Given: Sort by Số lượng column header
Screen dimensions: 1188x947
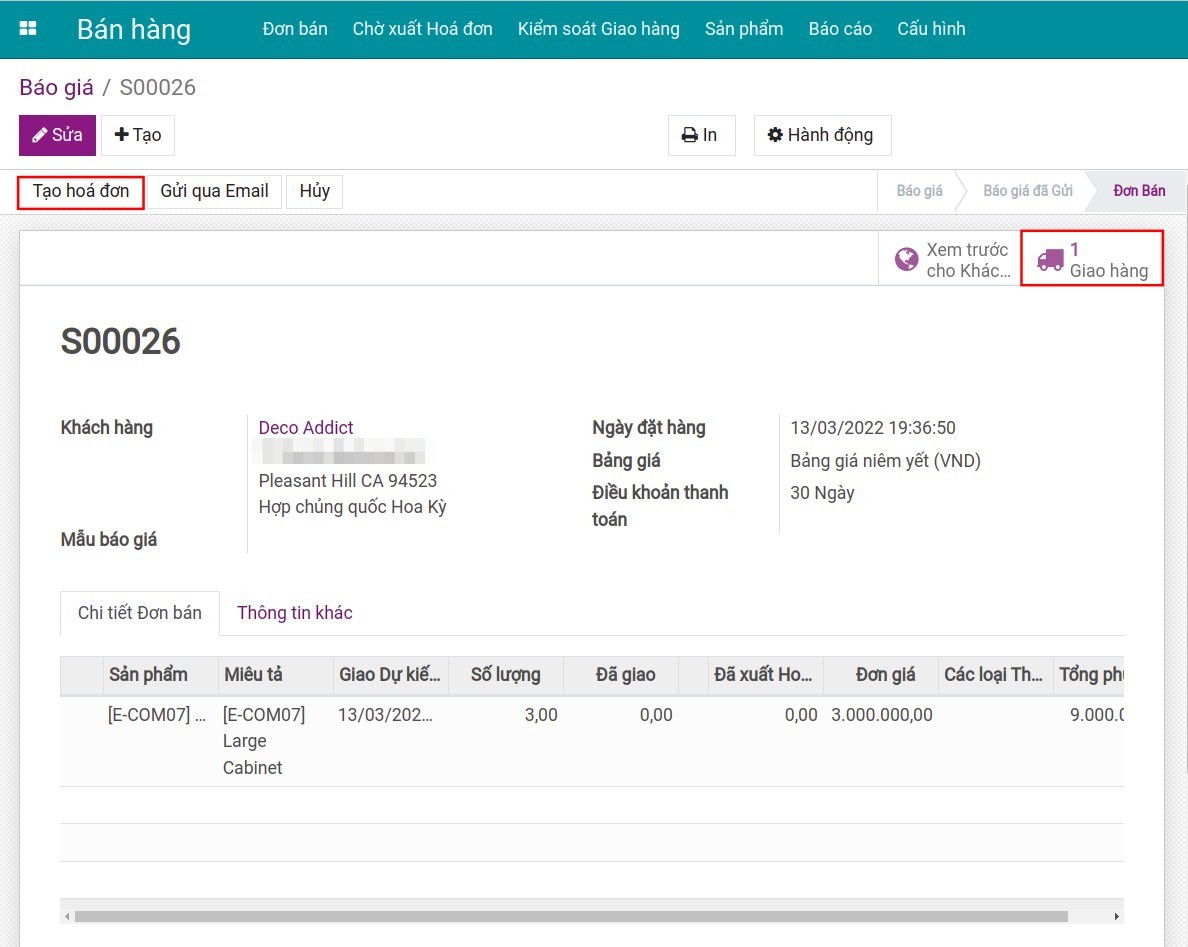Looking at the screenshot, I should coord(506,675).
